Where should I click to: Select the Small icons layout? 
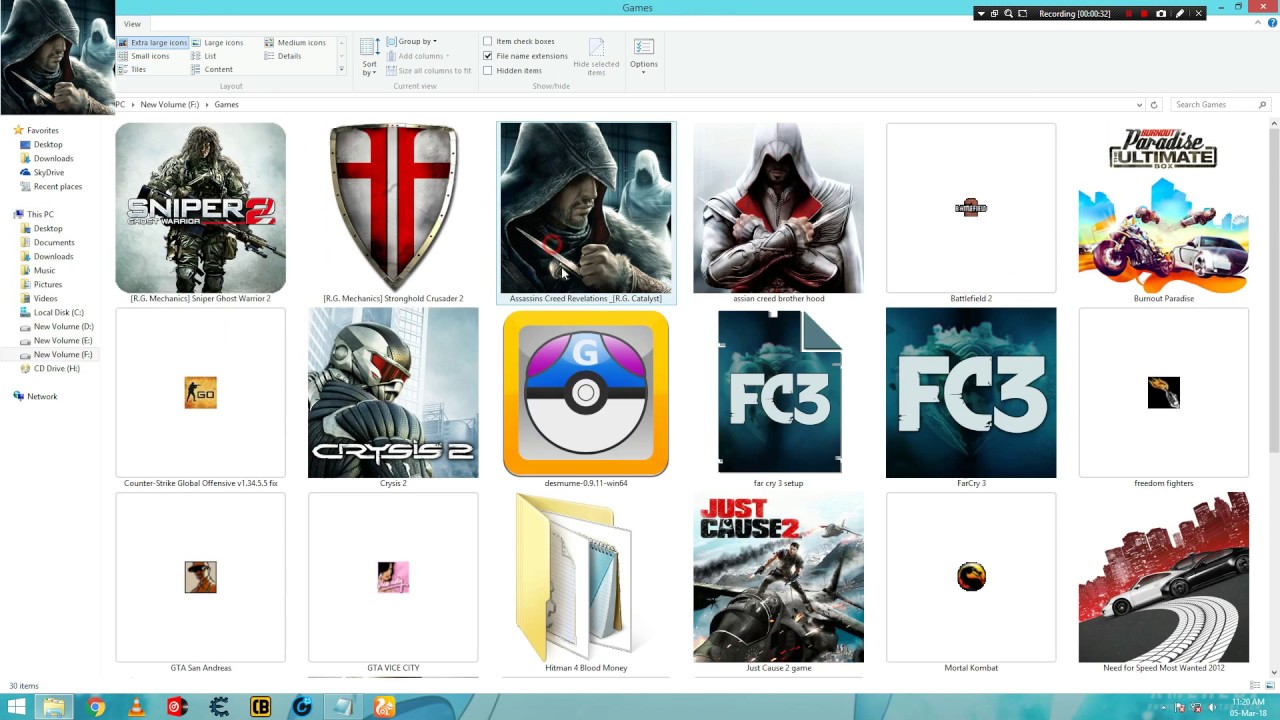click(149, 56)
